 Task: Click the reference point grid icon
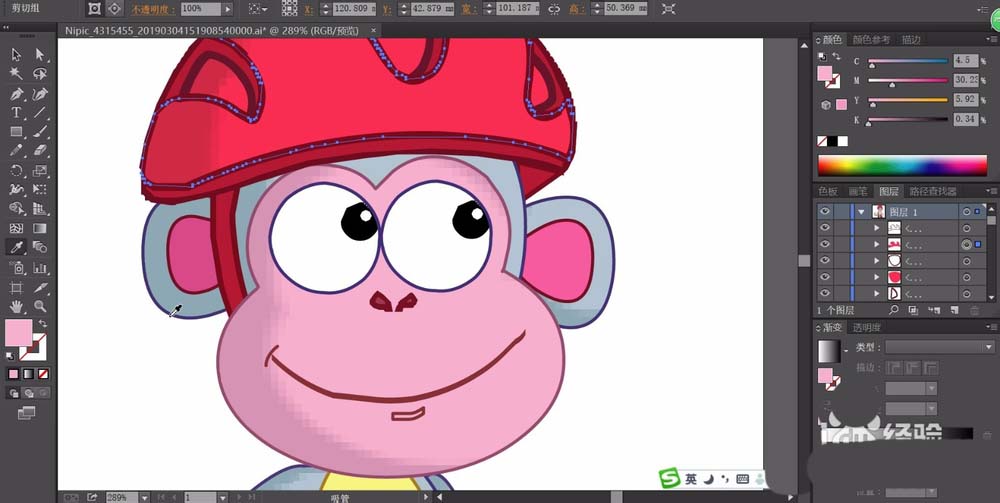coord(290,9)
